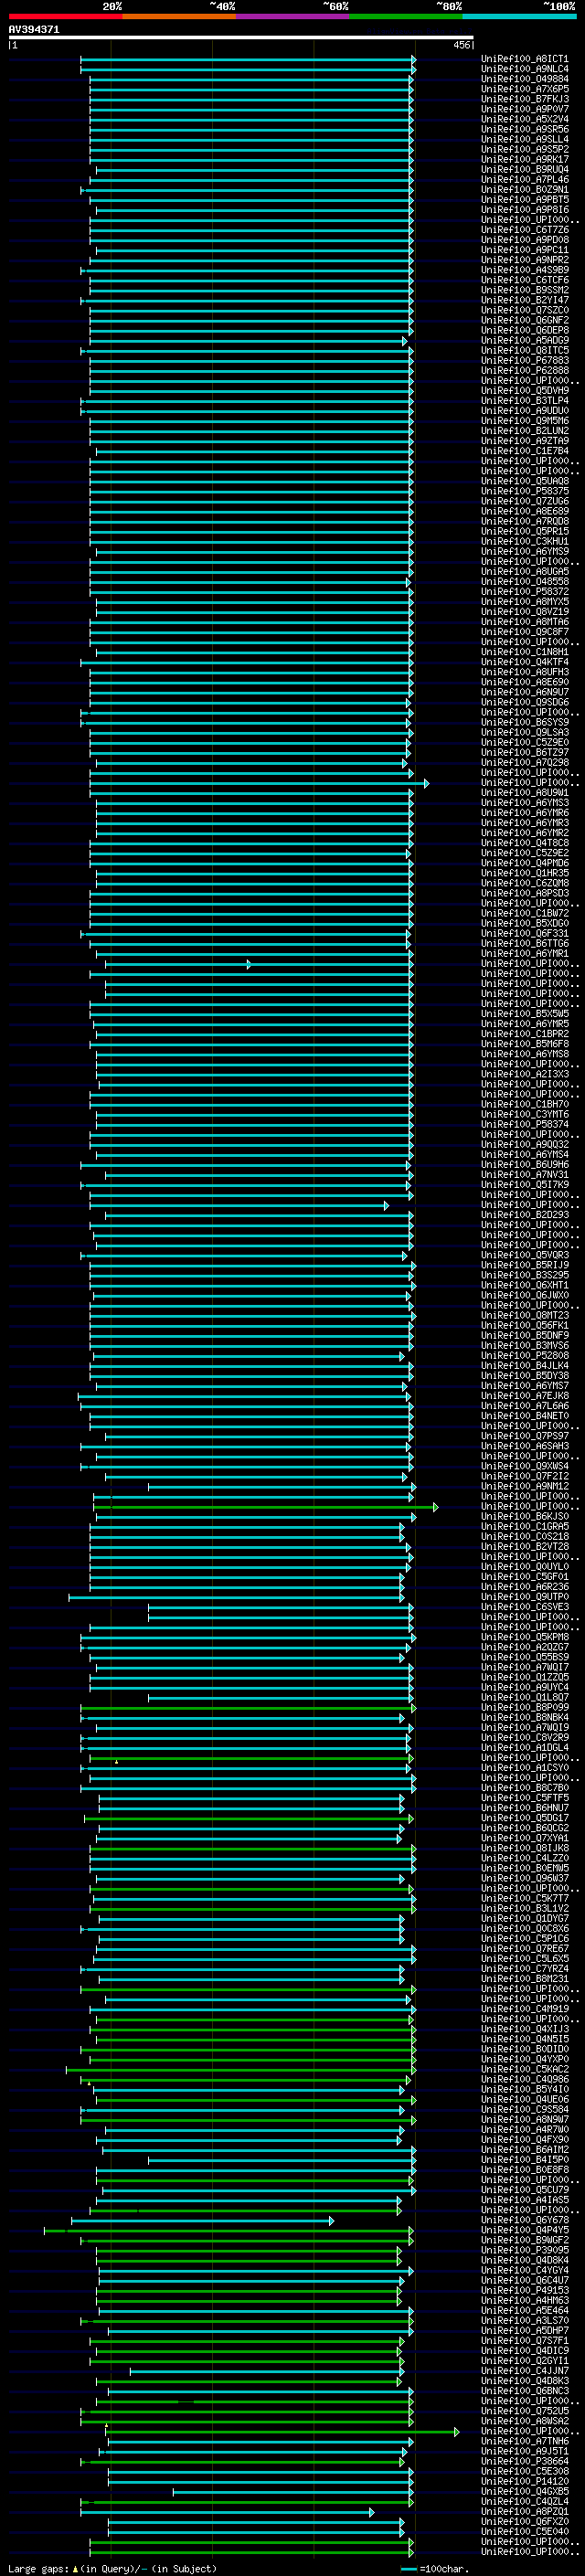Select the UniRef100_Q6Y678 label

(525, 2220)
